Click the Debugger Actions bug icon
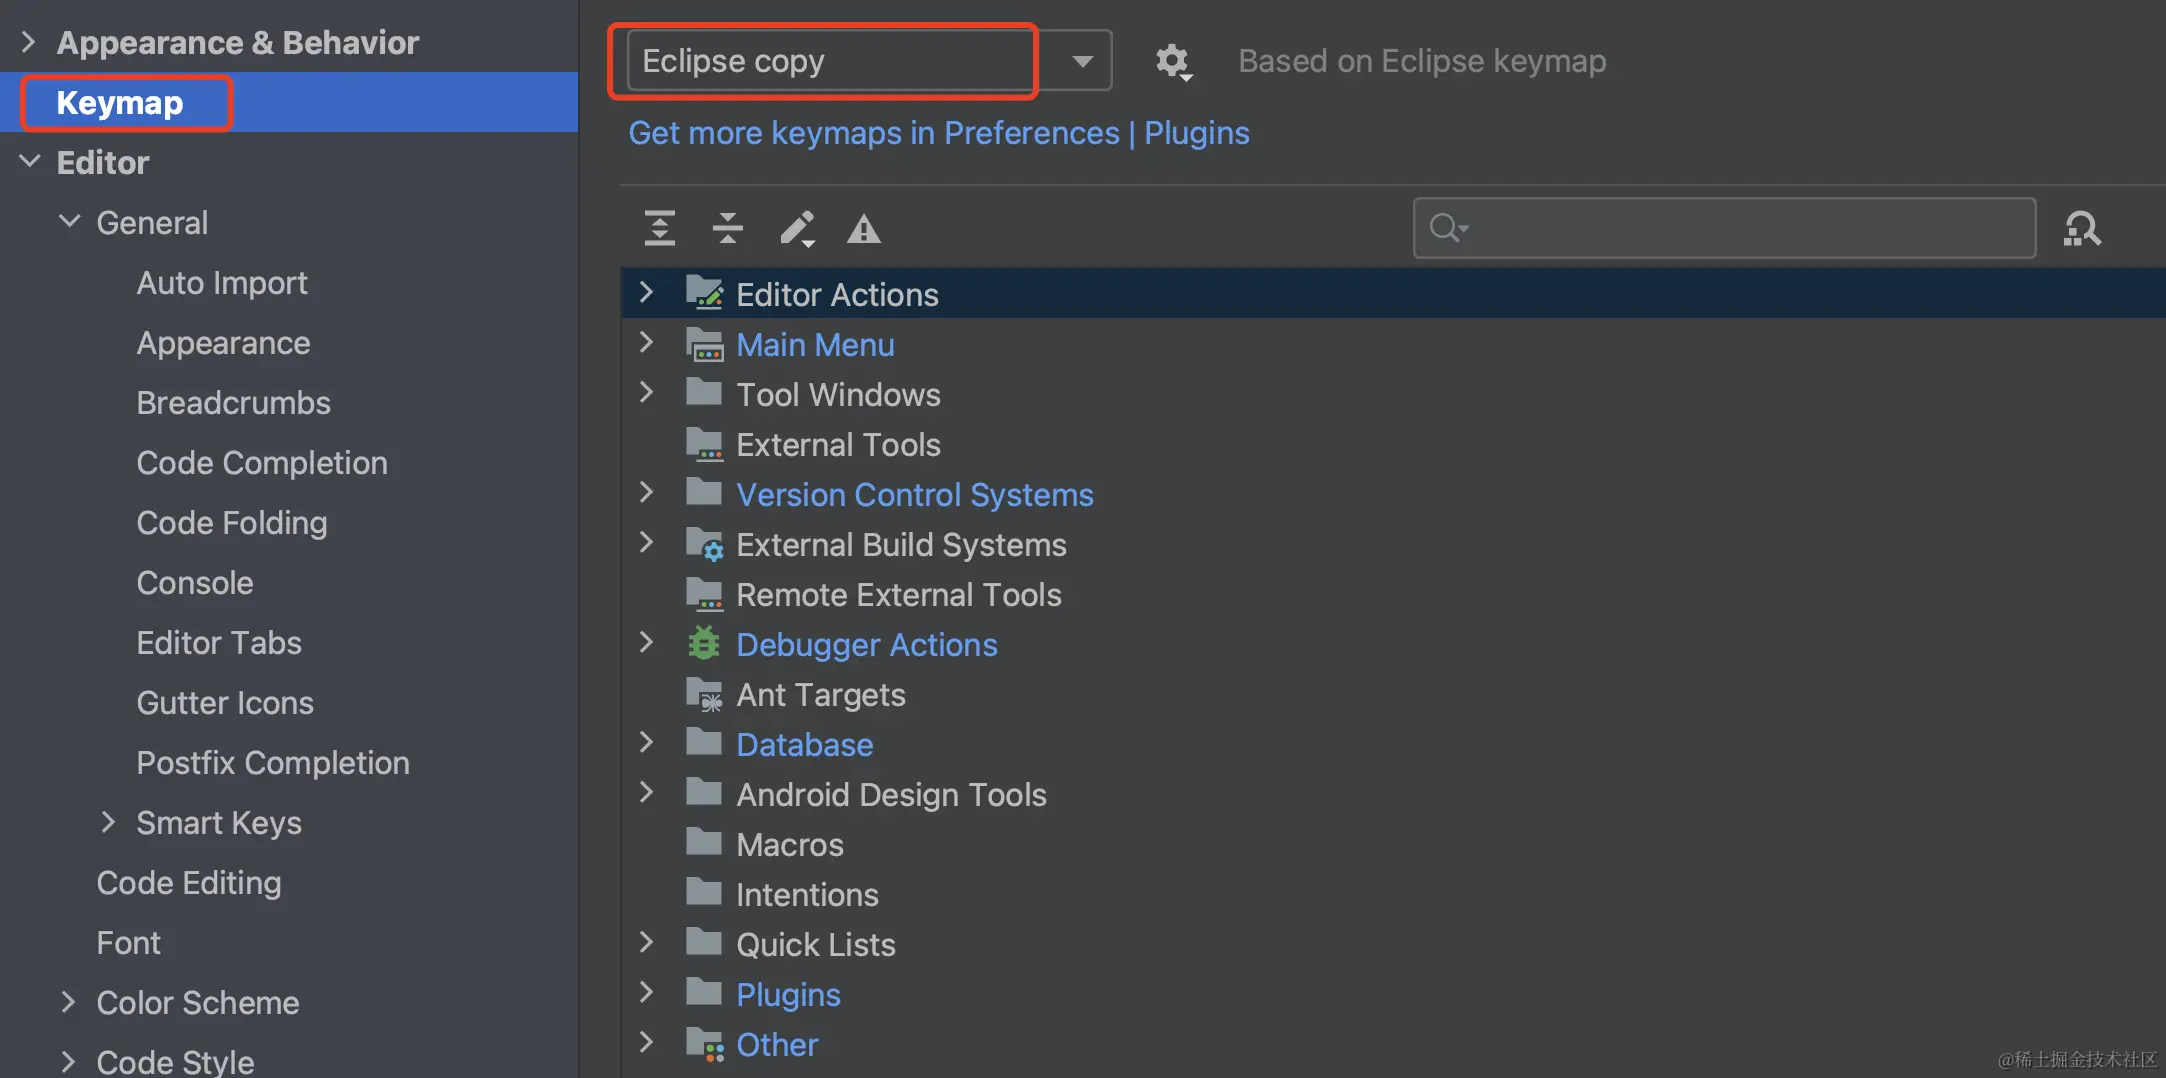The image size is (2166, 1078). point(704,644)
